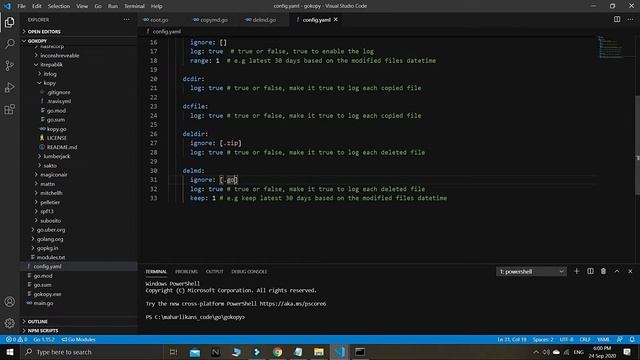This screenshot has width=640, height=360.
Task: Switch to the delmd.go tab
Action: (264, 20)
